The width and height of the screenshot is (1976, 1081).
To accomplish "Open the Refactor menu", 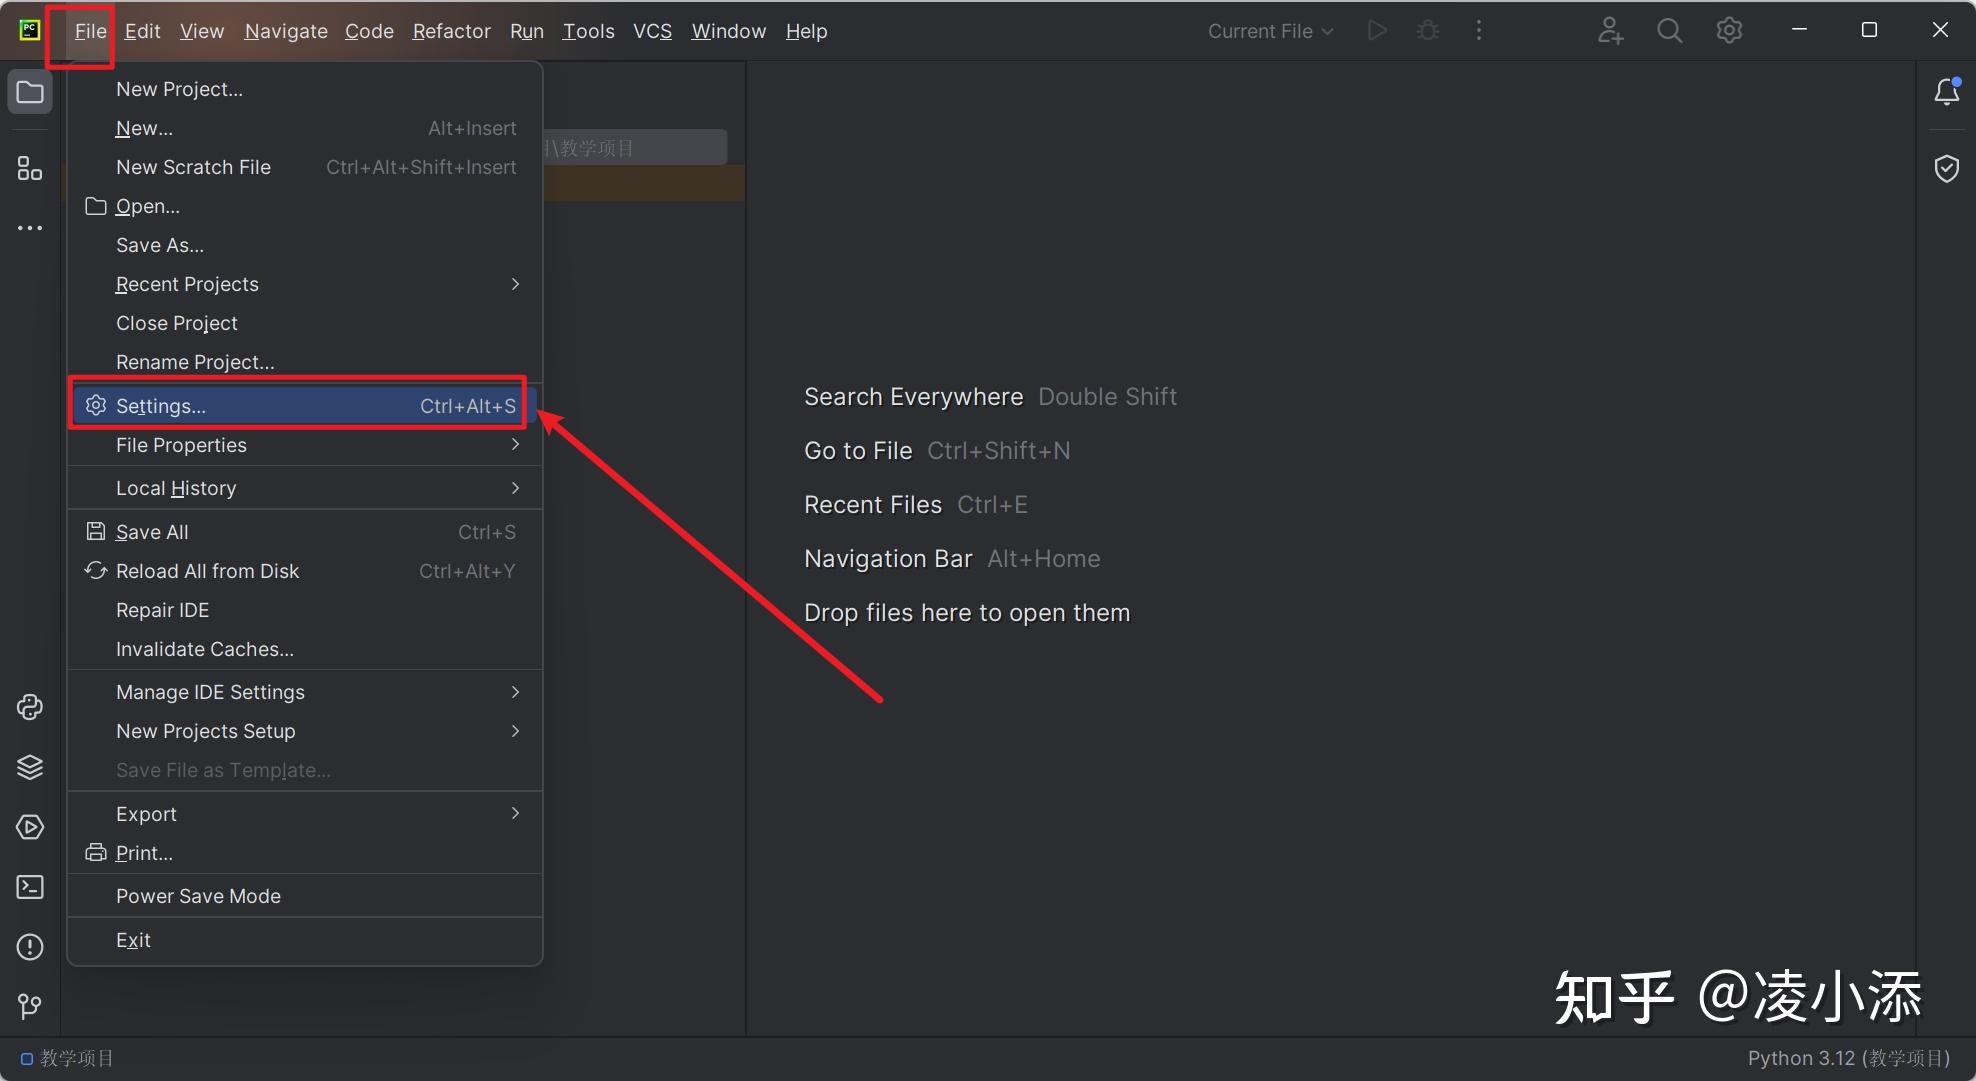I will click(x=451, y=31).
